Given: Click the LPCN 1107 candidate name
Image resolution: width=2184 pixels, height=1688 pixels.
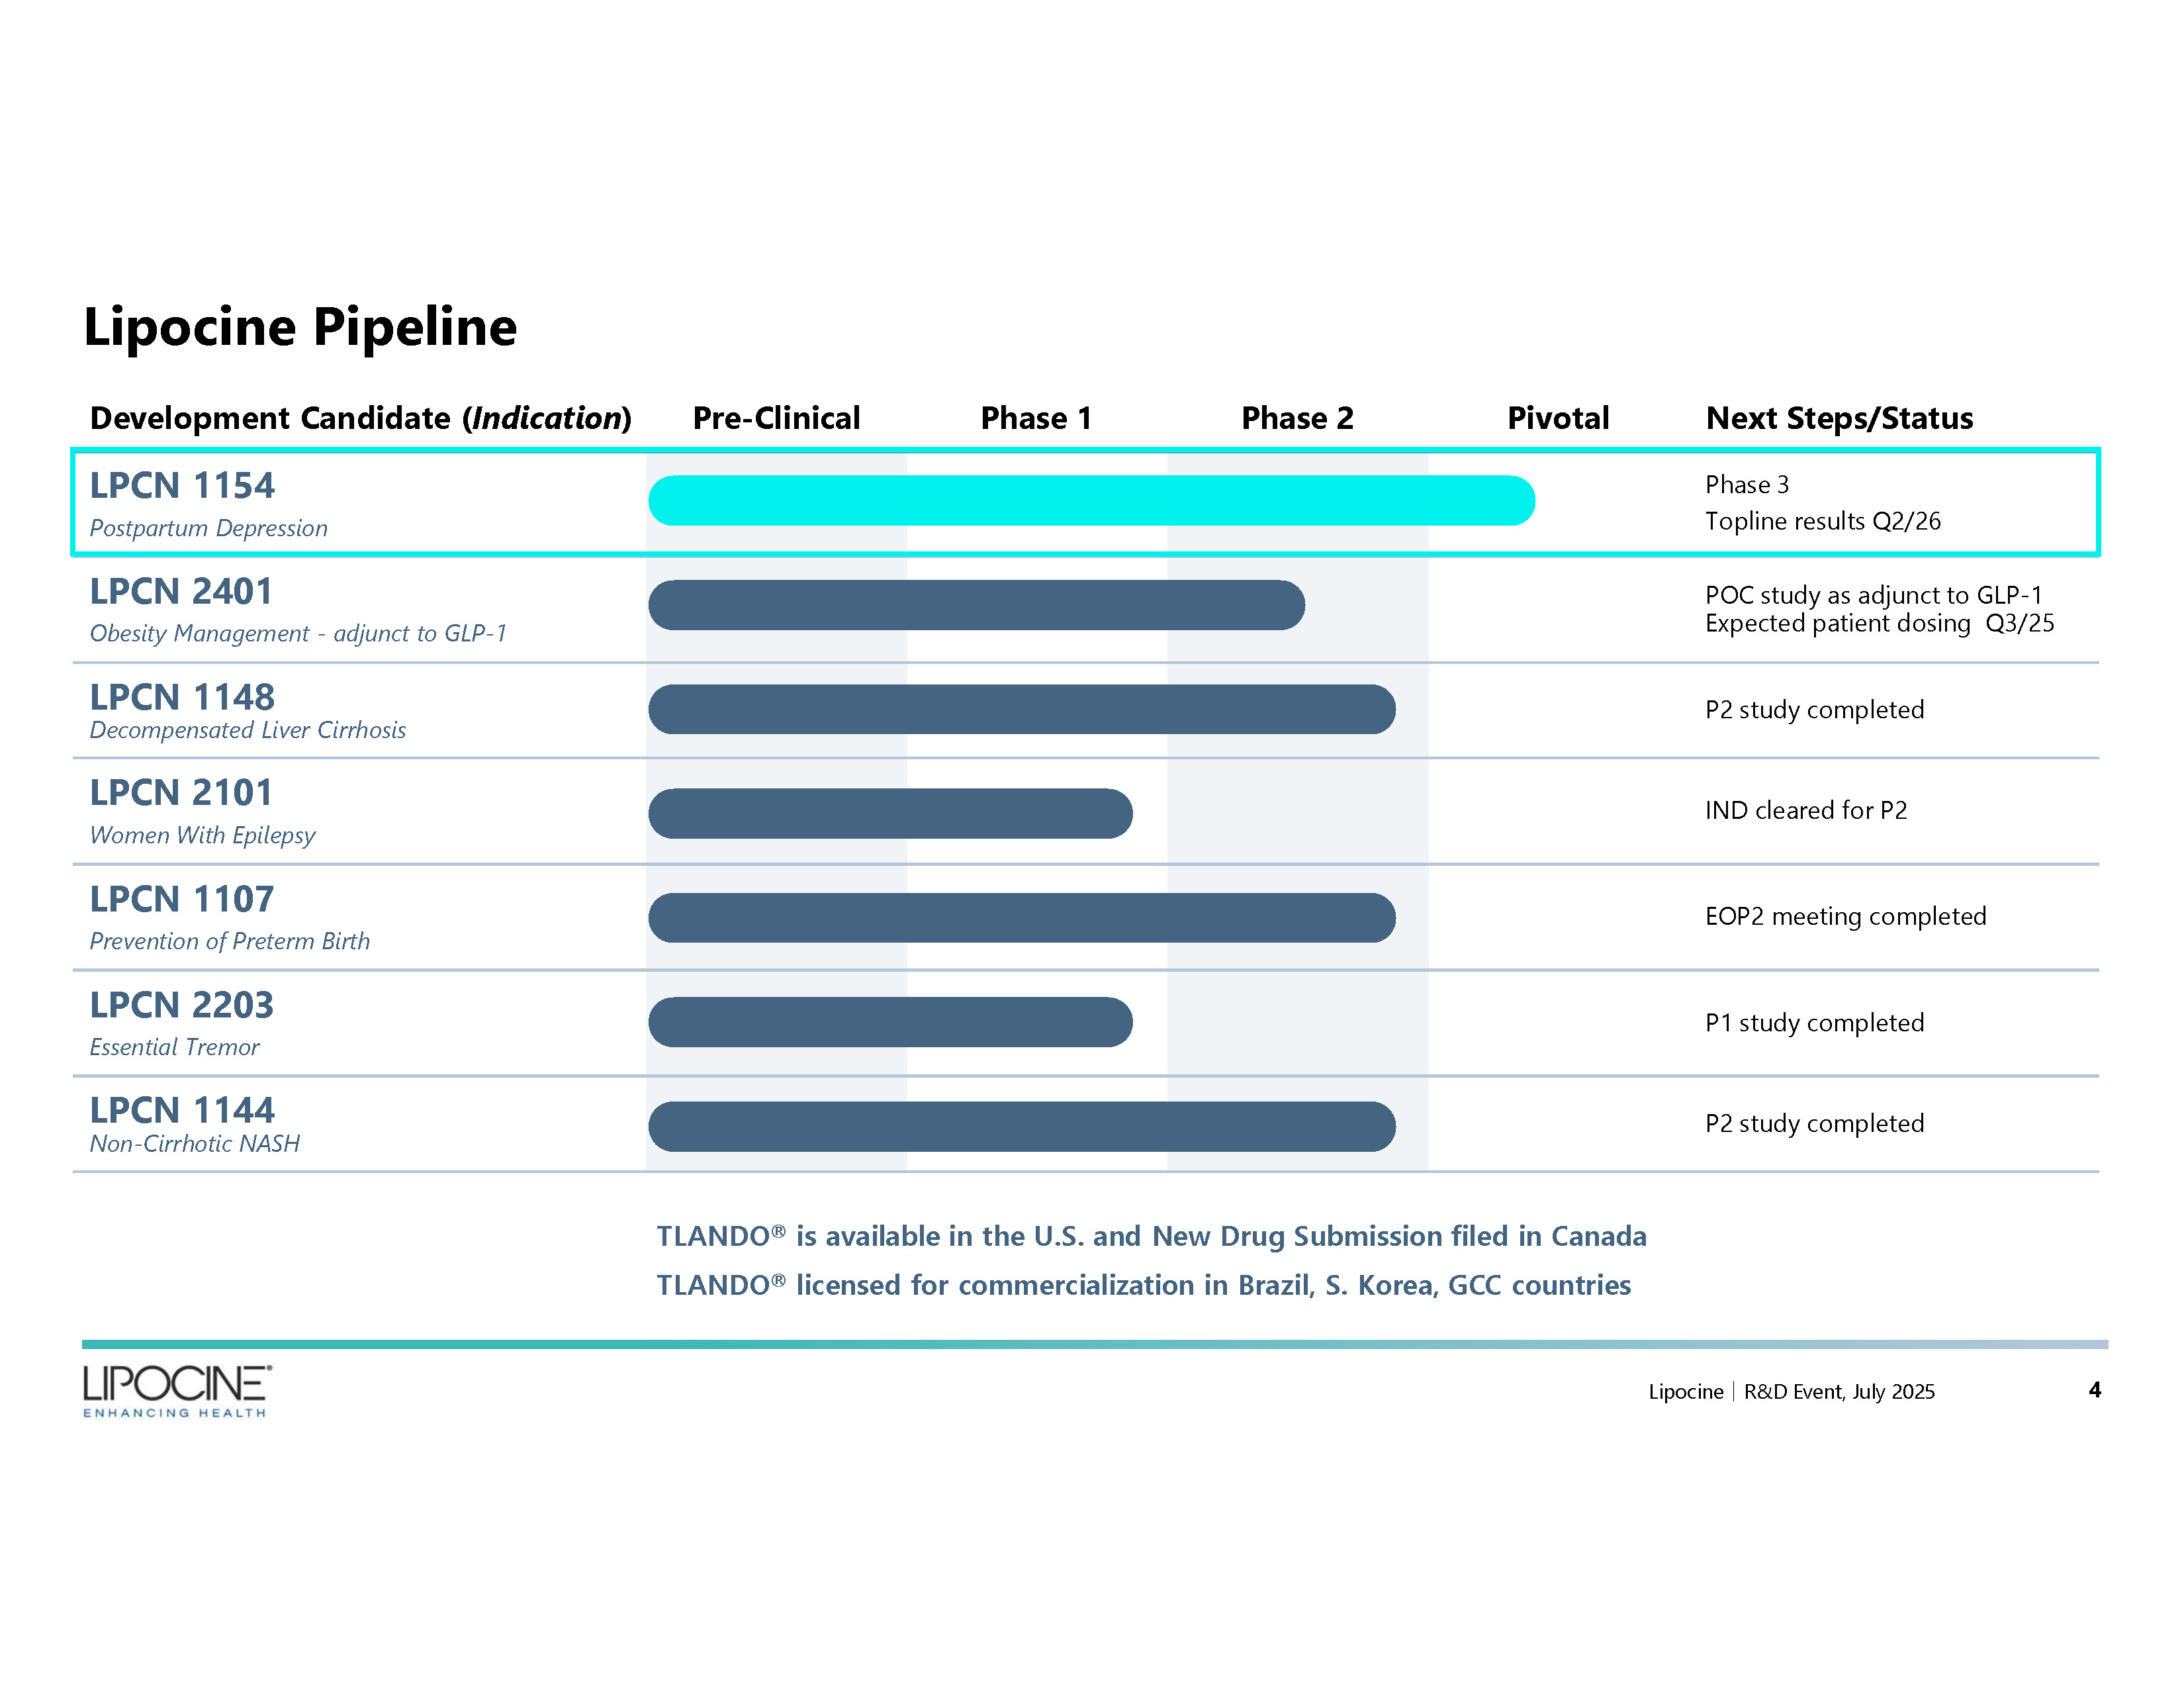Looking at the screenshot, I should pos(182,899).
